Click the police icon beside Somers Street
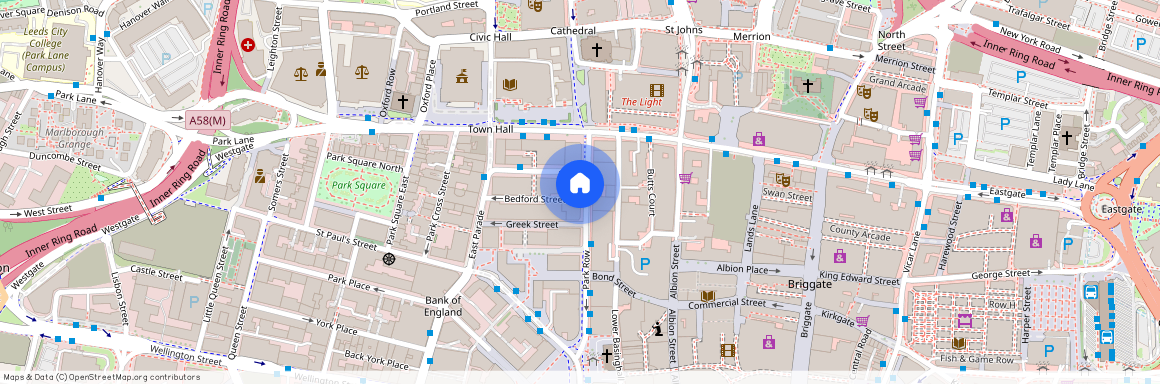1160x384 pixels. 260,176
